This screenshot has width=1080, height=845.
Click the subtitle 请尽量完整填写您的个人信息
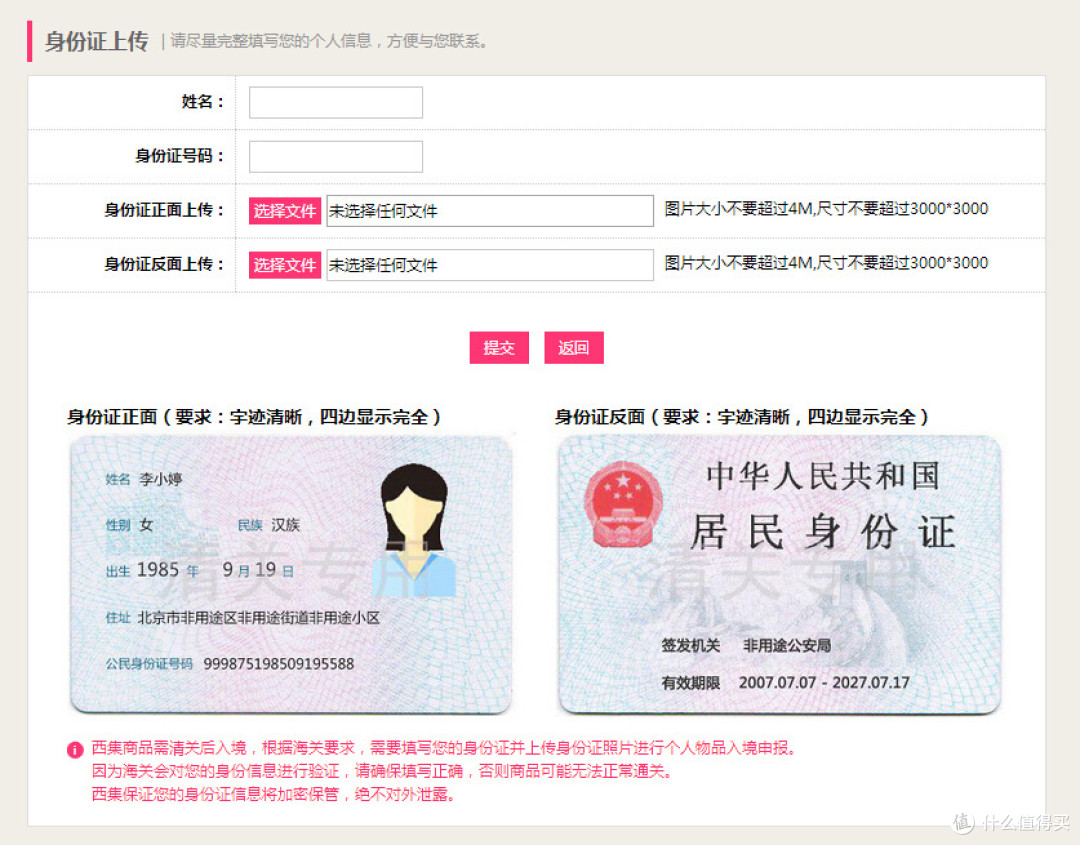pos(329,41)
